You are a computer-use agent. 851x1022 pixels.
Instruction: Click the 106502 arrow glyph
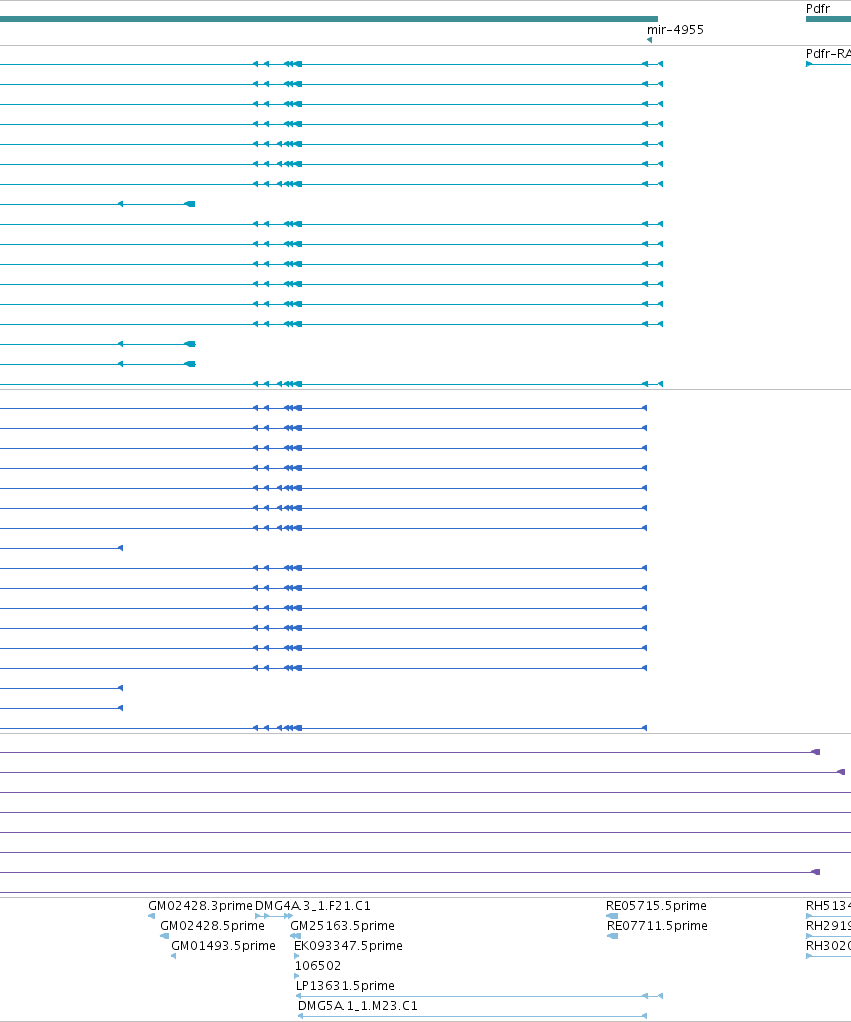[297, 976]
